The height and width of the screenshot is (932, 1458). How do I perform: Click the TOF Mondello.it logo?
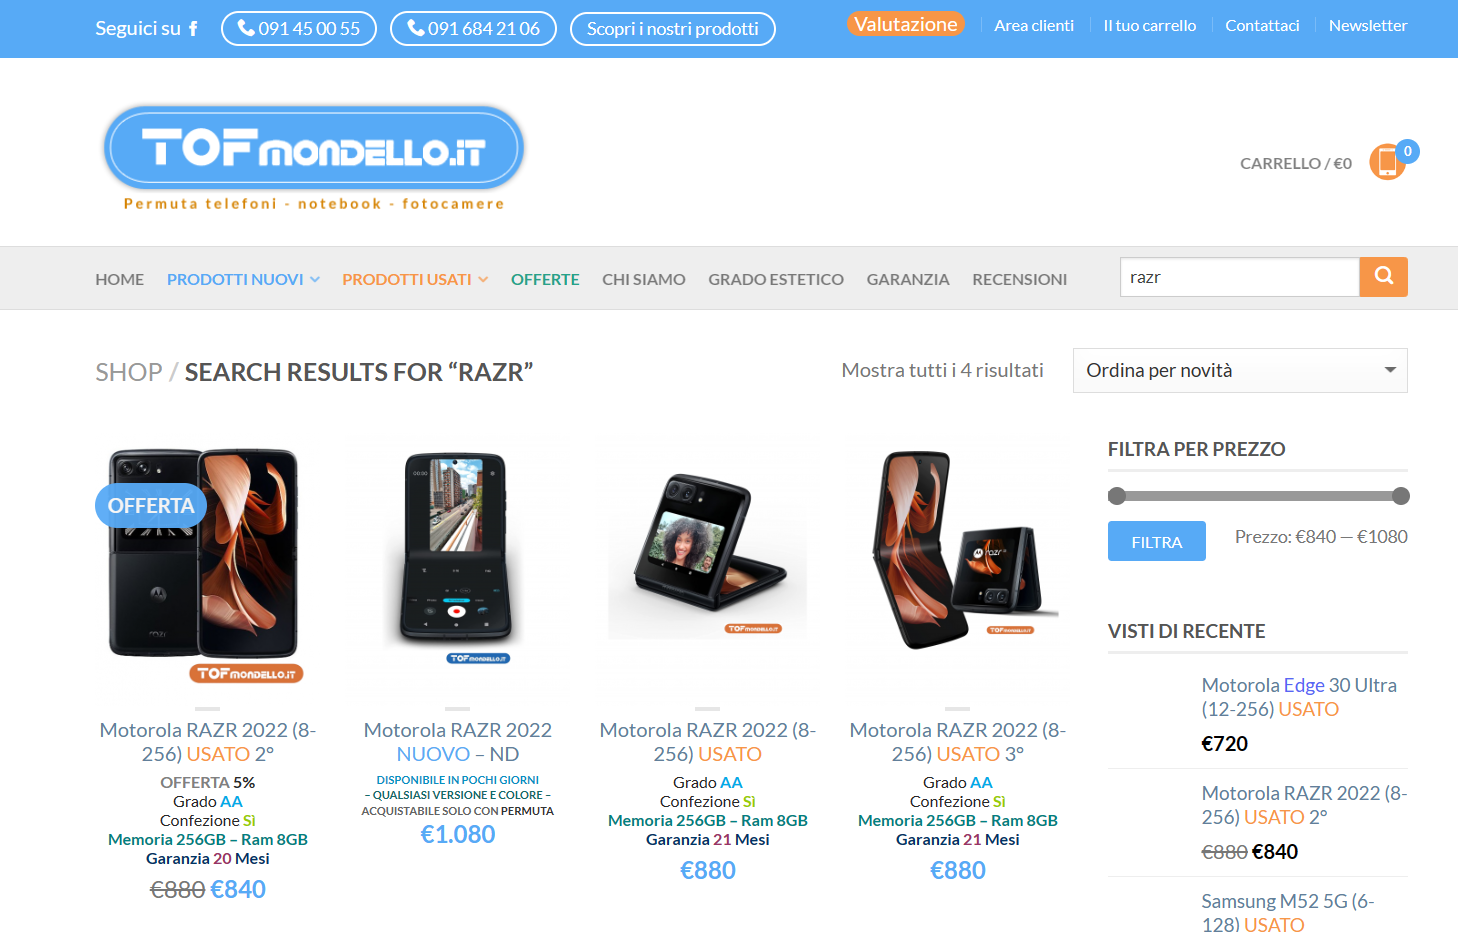tap(314, 158)
